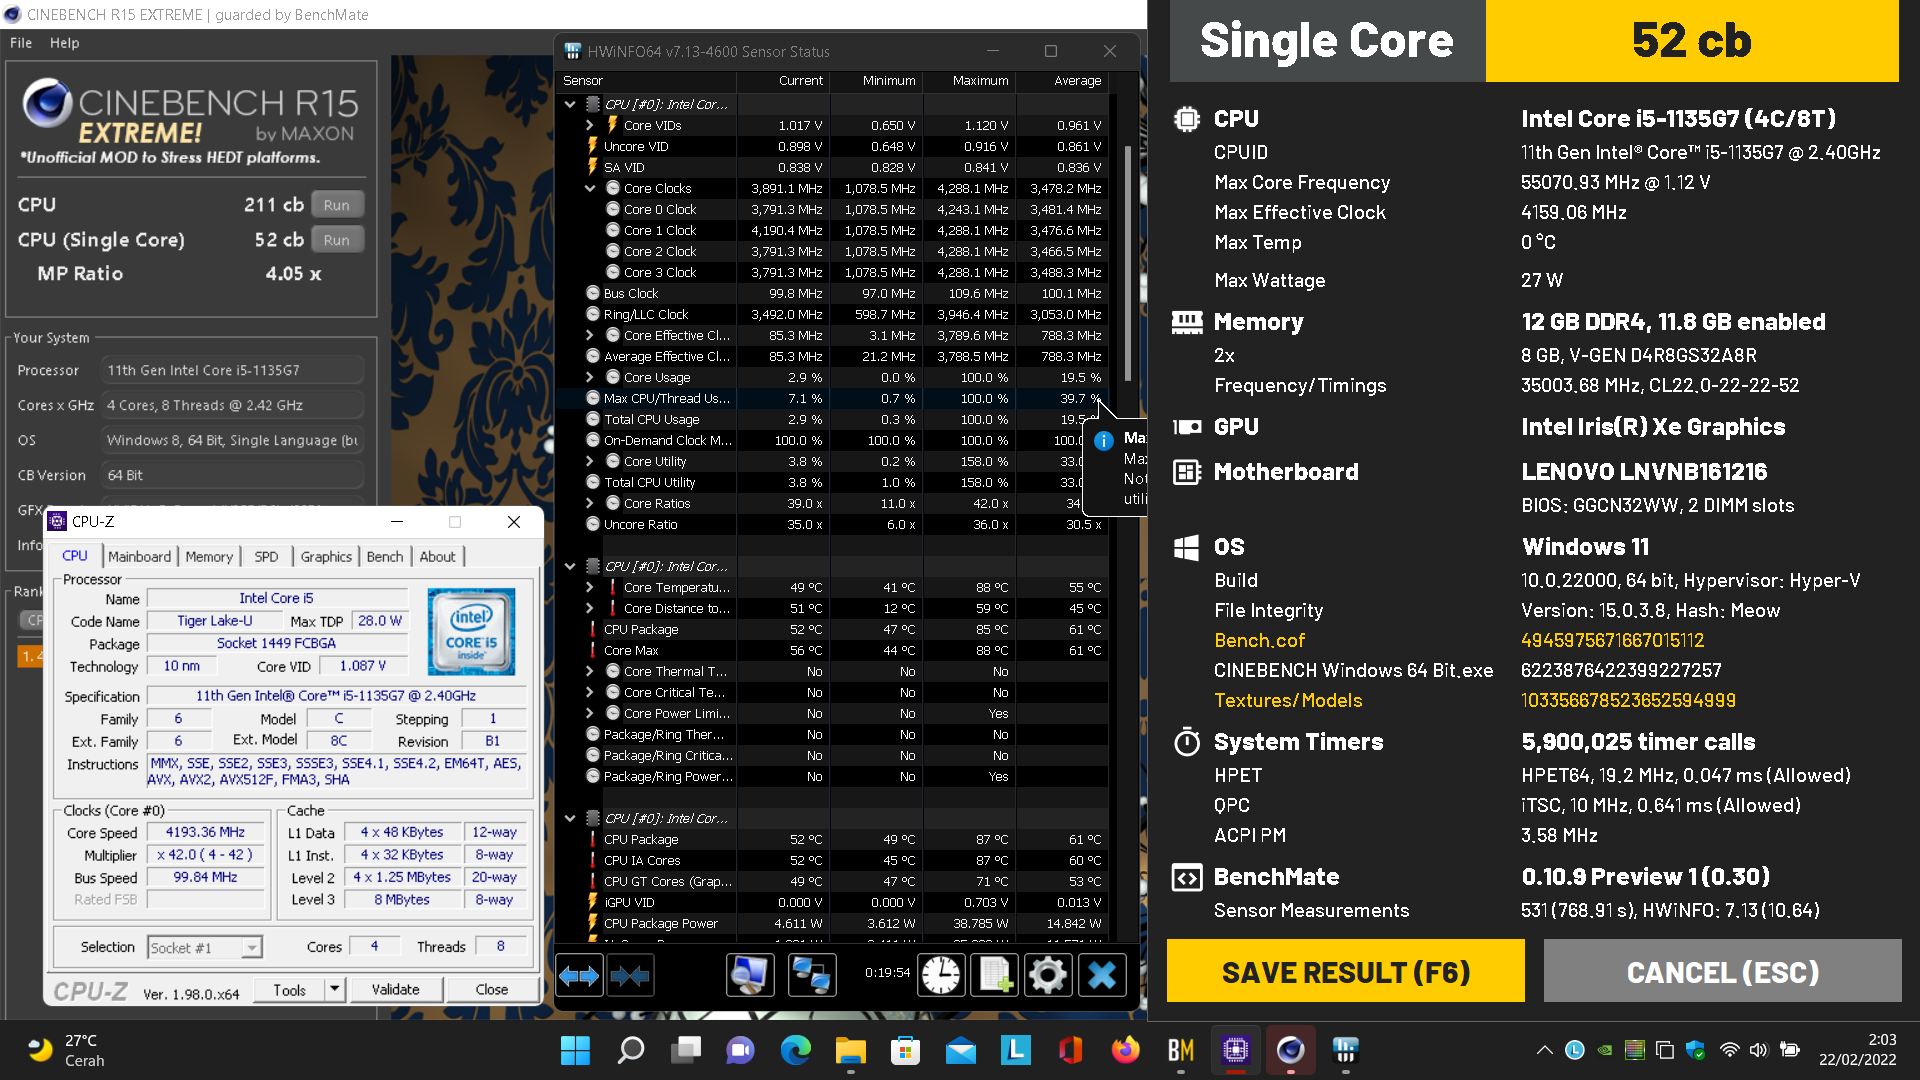The image size is (1920, 1080).
Task: Open Wi-Fi network tray icon
Action: coord(1729,1050)
